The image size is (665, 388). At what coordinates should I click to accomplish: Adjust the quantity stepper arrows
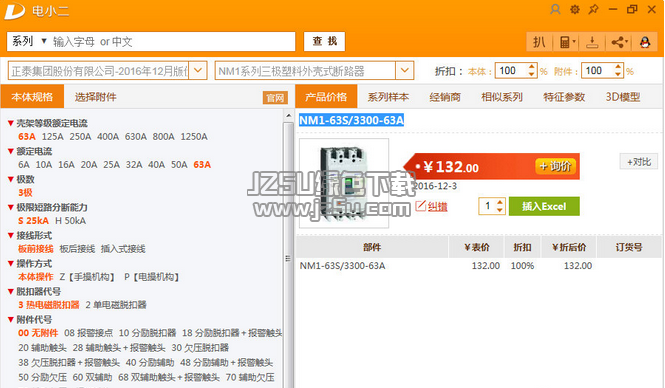tap(500, 206)
